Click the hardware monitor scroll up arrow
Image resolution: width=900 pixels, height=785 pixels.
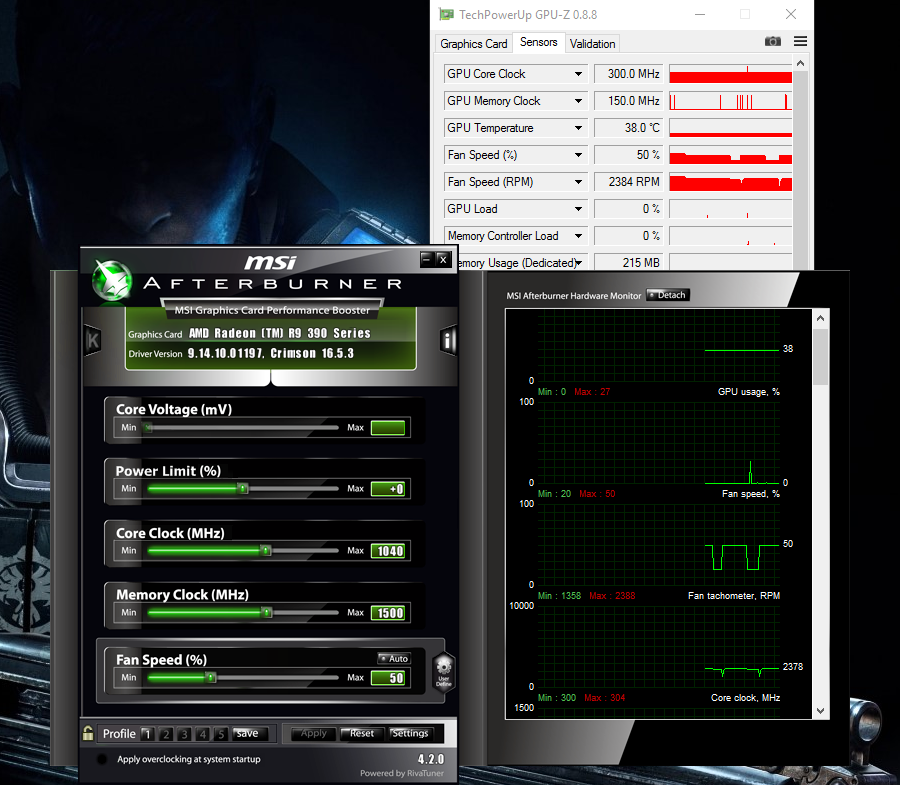[x=820, y=318]
